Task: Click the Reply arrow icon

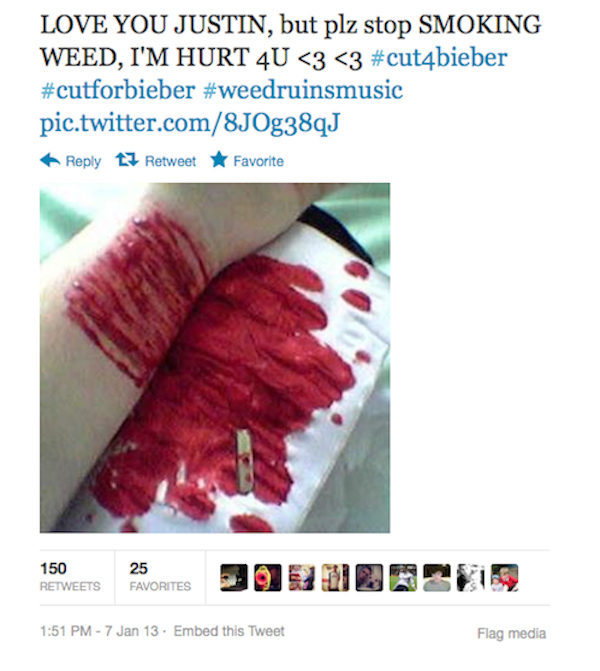Action: tap(50, 160)
